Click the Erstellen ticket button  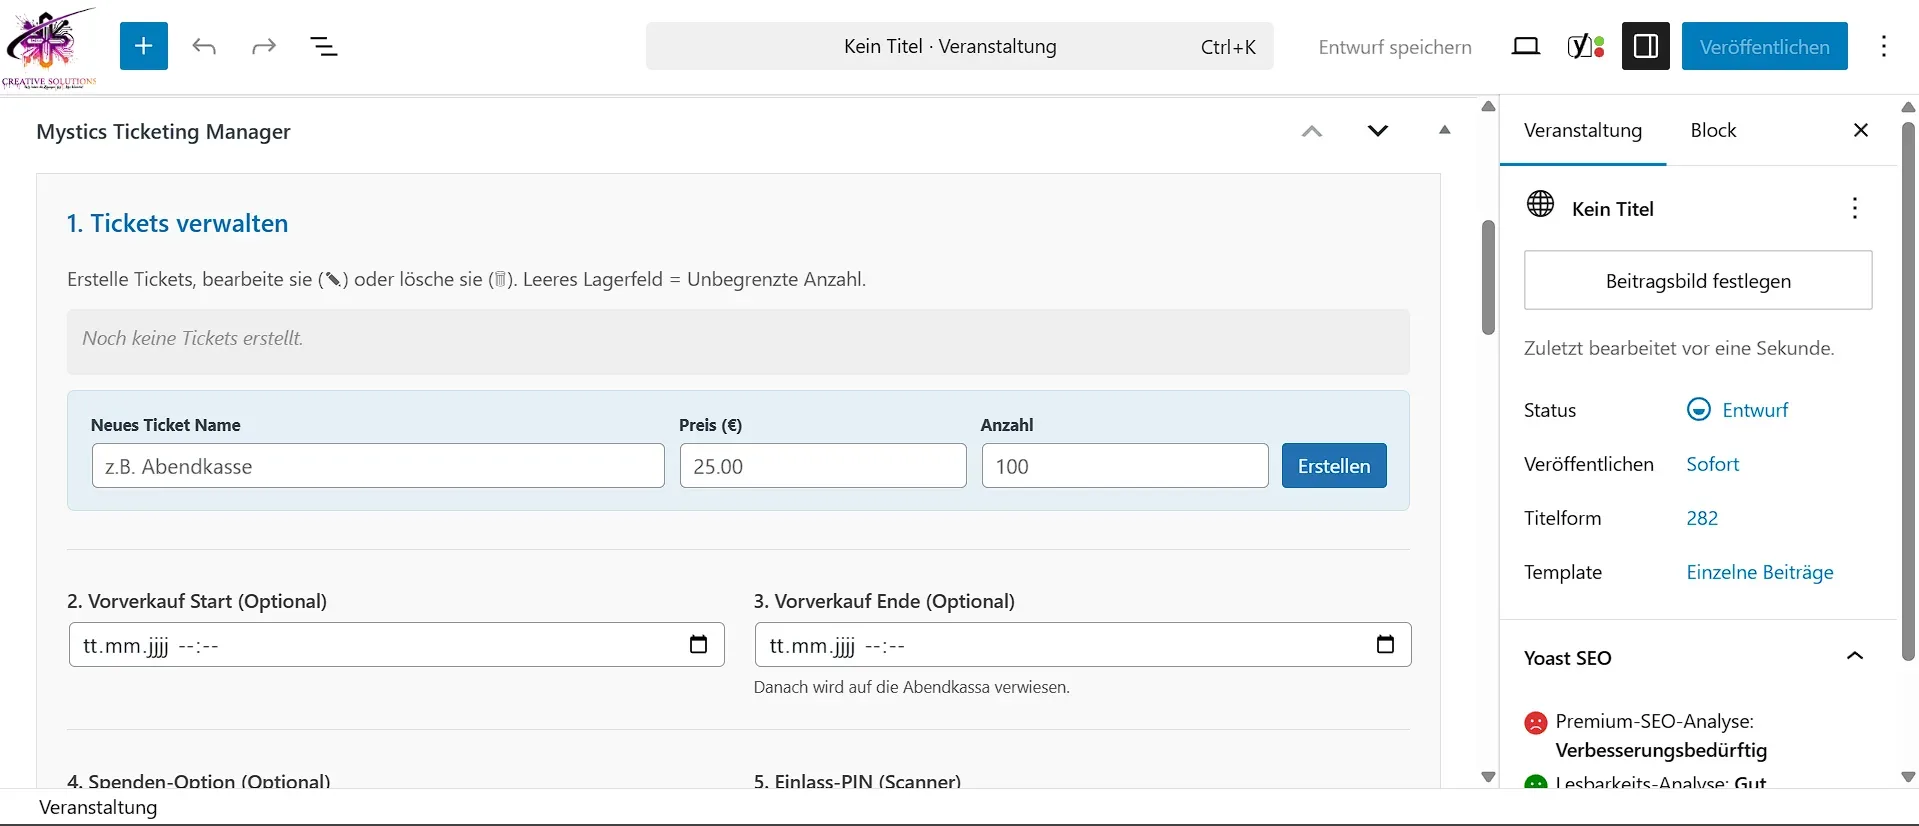click(x=1333, y=466)
